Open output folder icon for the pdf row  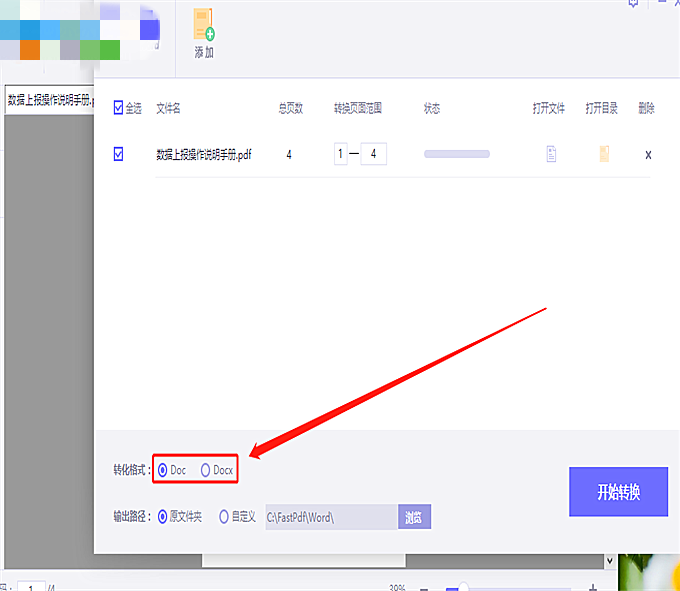[x=604, y=154]
